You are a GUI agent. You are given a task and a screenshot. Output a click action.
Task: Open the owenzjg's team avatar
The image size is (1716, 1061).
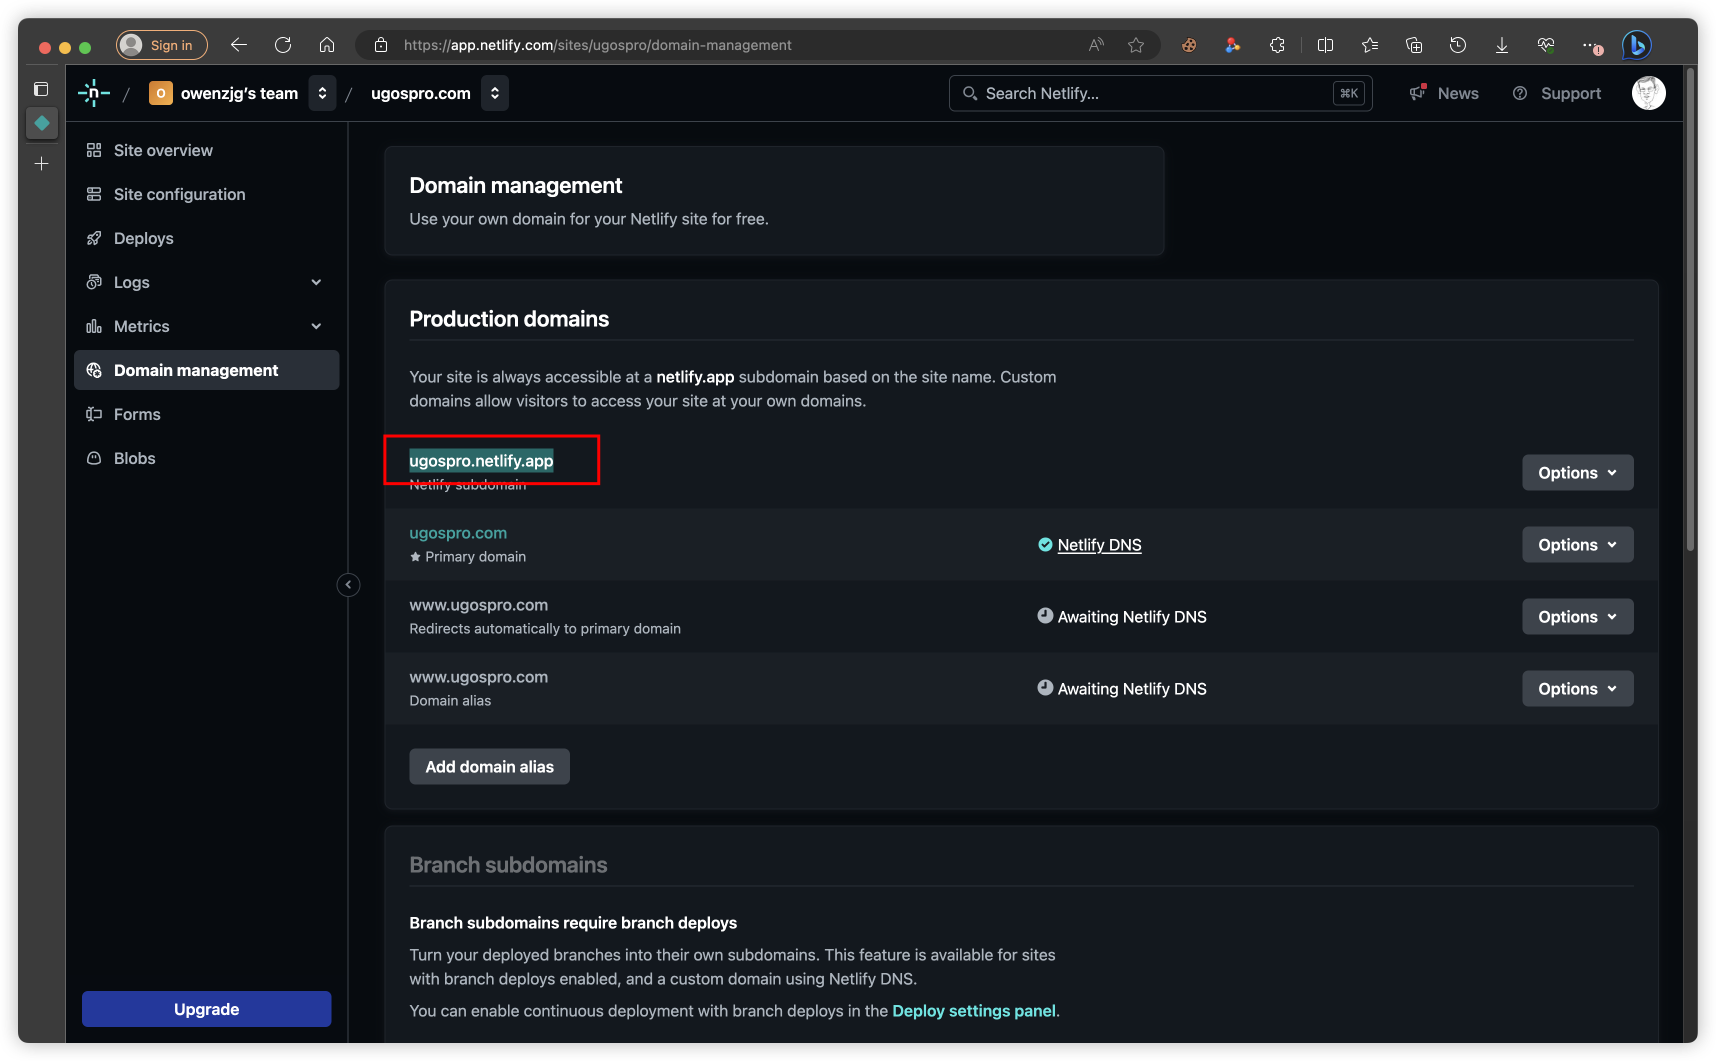point(160,93)
